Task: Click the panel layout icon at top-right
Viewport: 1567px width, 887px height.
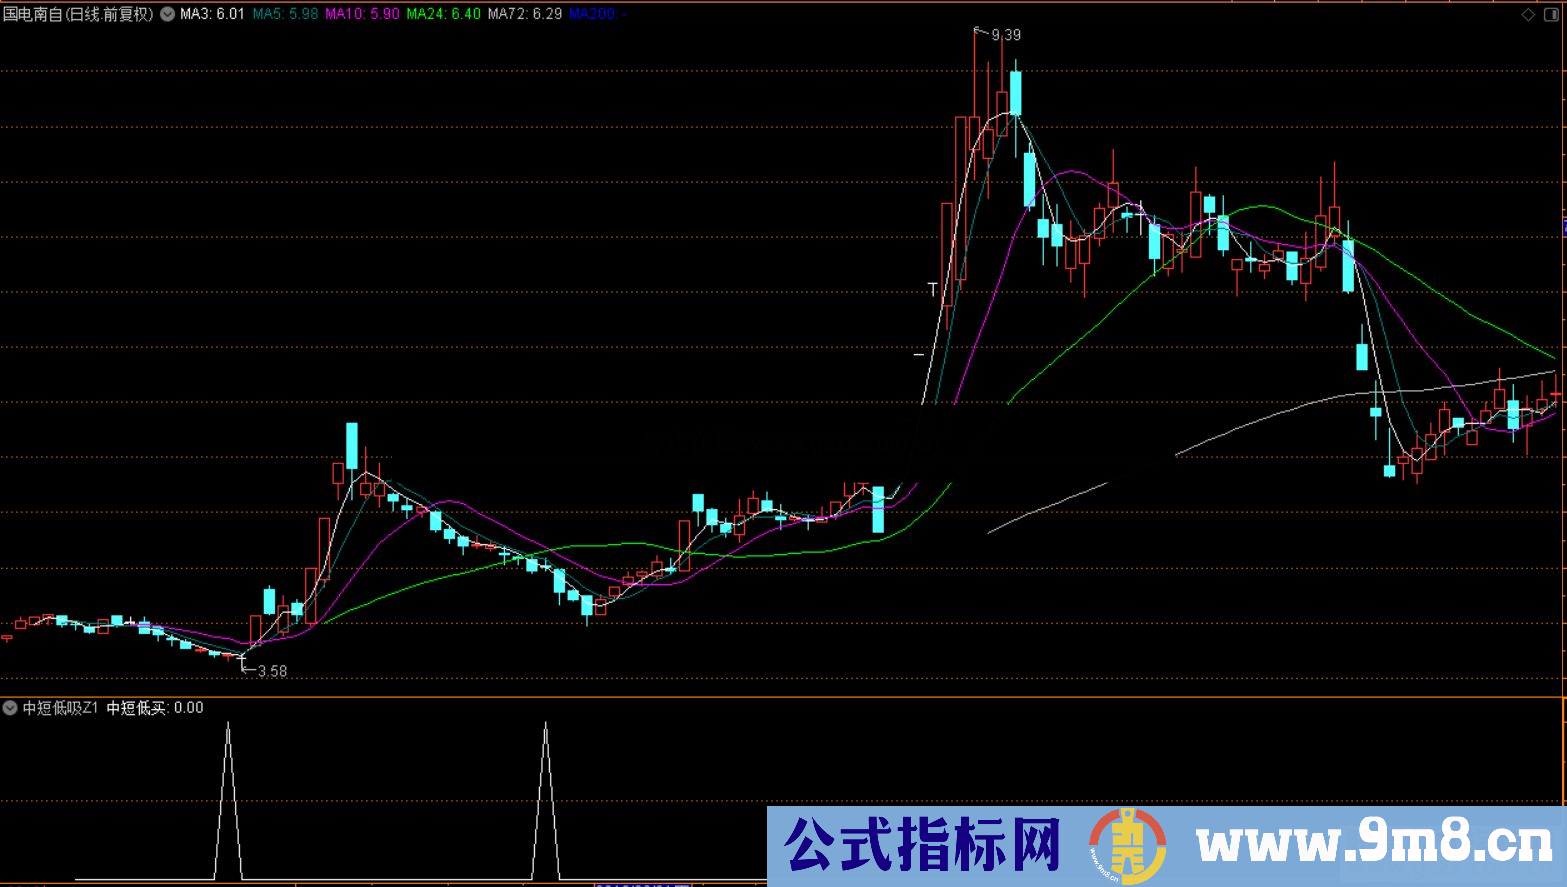Action: click(x=1551, y=14)
